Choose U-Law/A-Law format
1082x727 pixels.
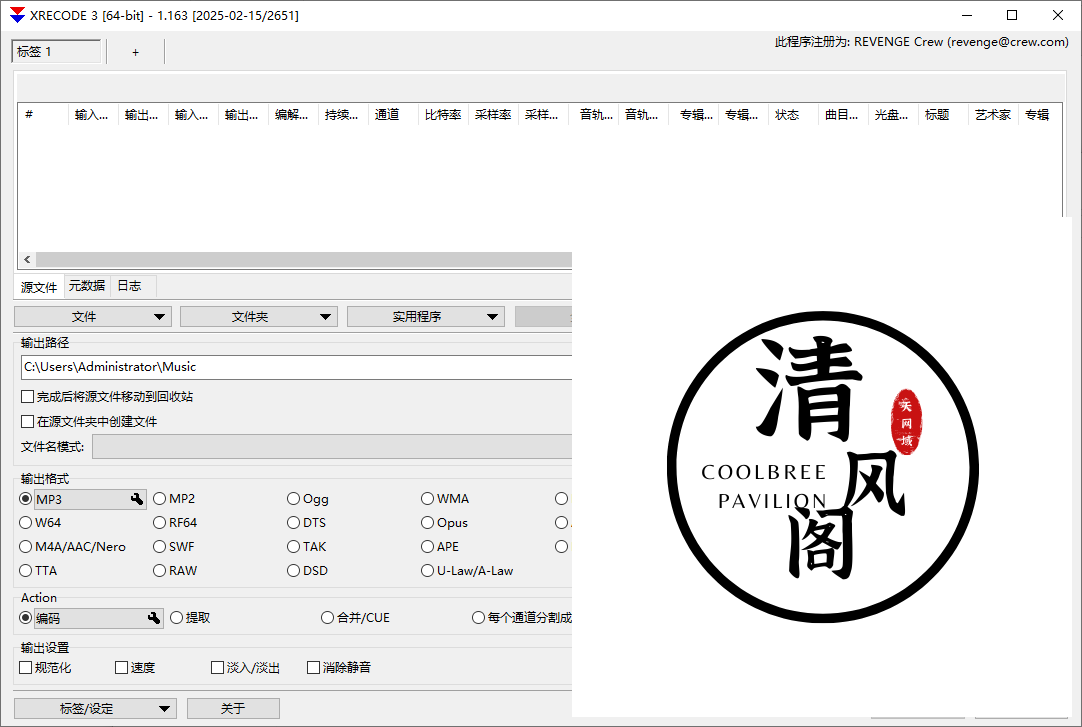point(427,570)
